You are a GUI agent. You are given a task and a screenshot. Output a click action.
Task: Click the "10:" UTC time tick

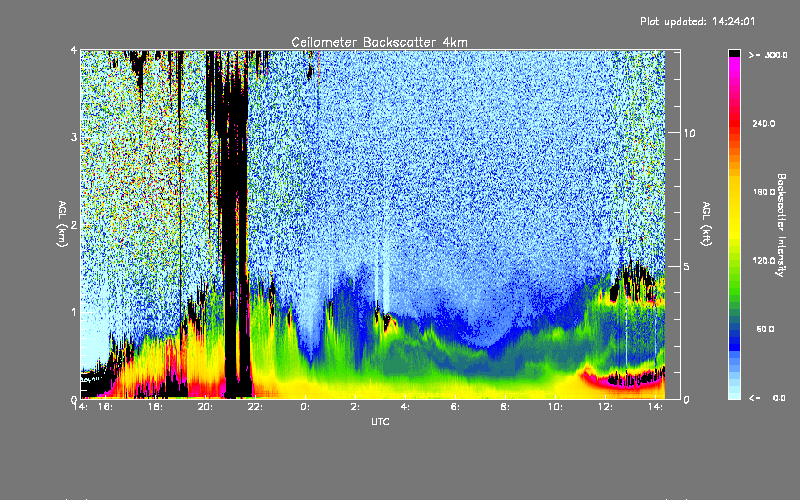[x=555, y=407]
